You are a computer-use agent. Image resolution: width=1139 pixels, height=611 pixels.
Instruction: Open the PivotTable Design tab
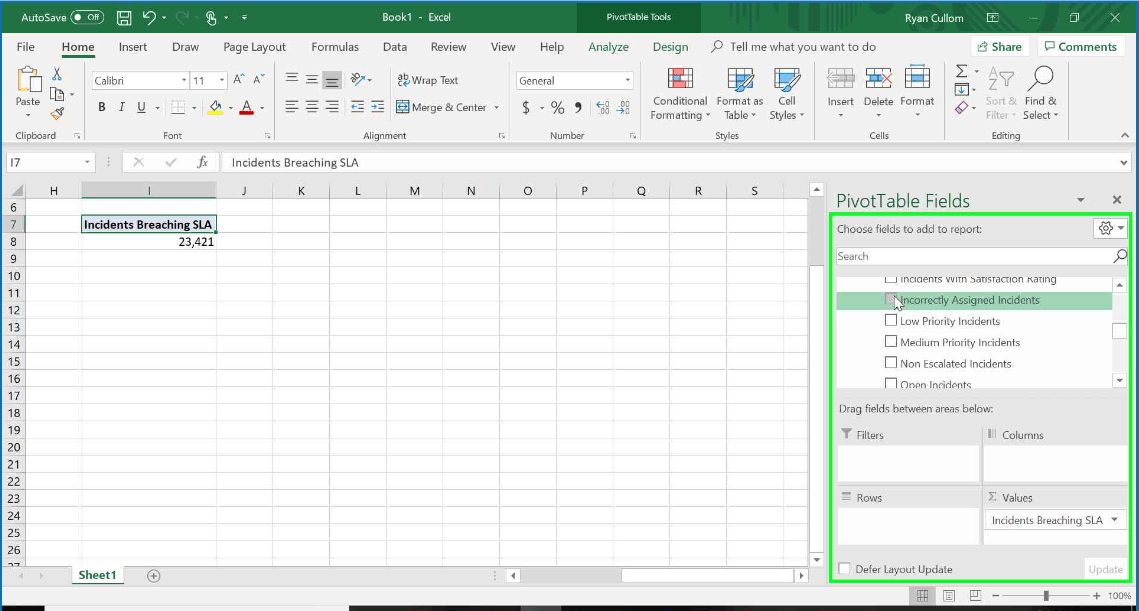coord(670,46)
